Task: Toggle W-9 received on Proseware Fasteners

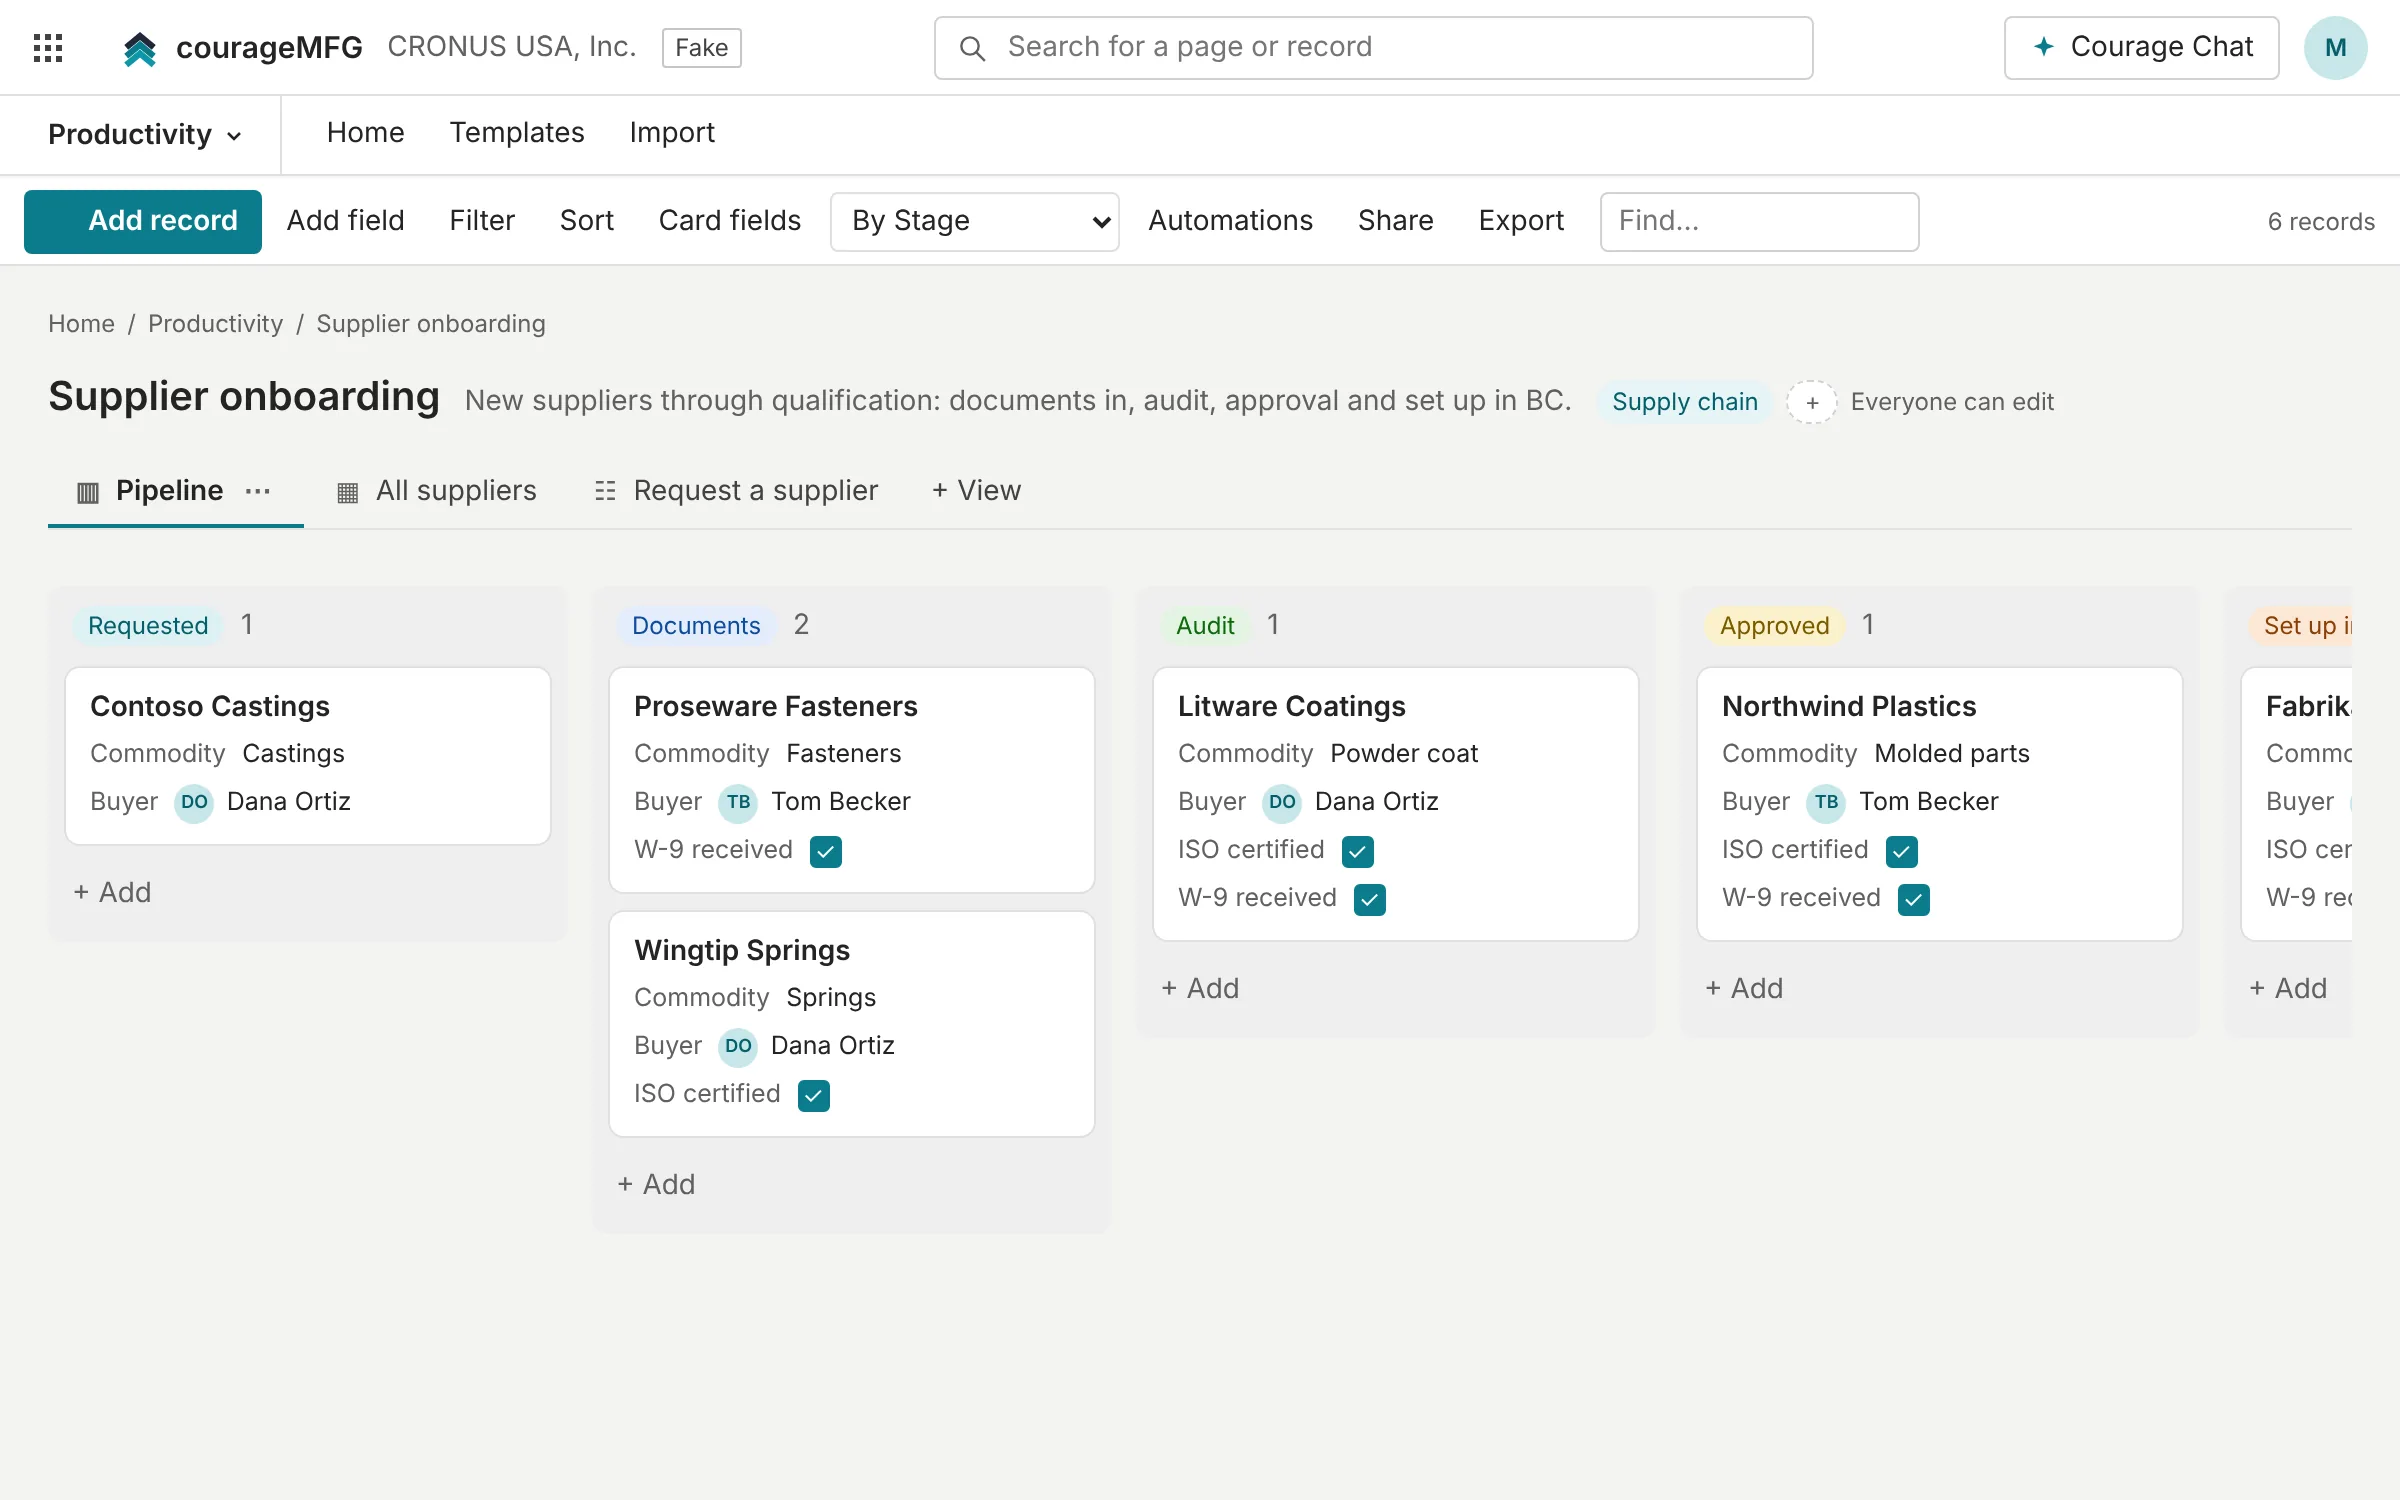Action: pos(826,851)
